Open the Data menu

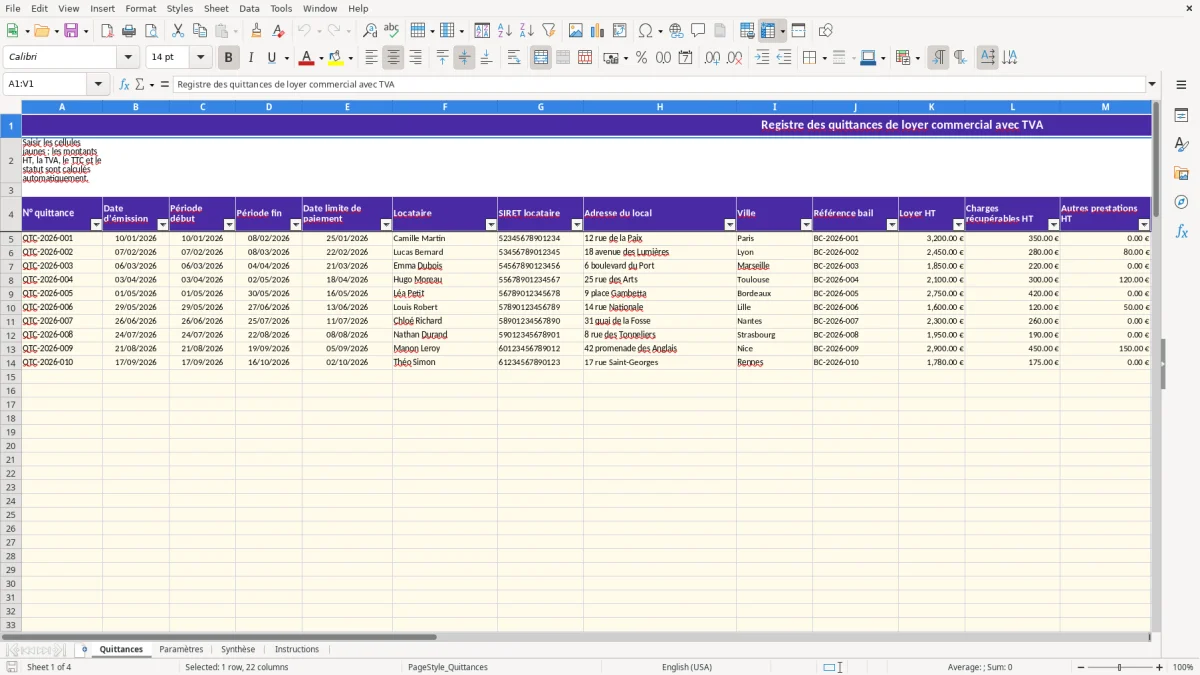coord(249,8)
